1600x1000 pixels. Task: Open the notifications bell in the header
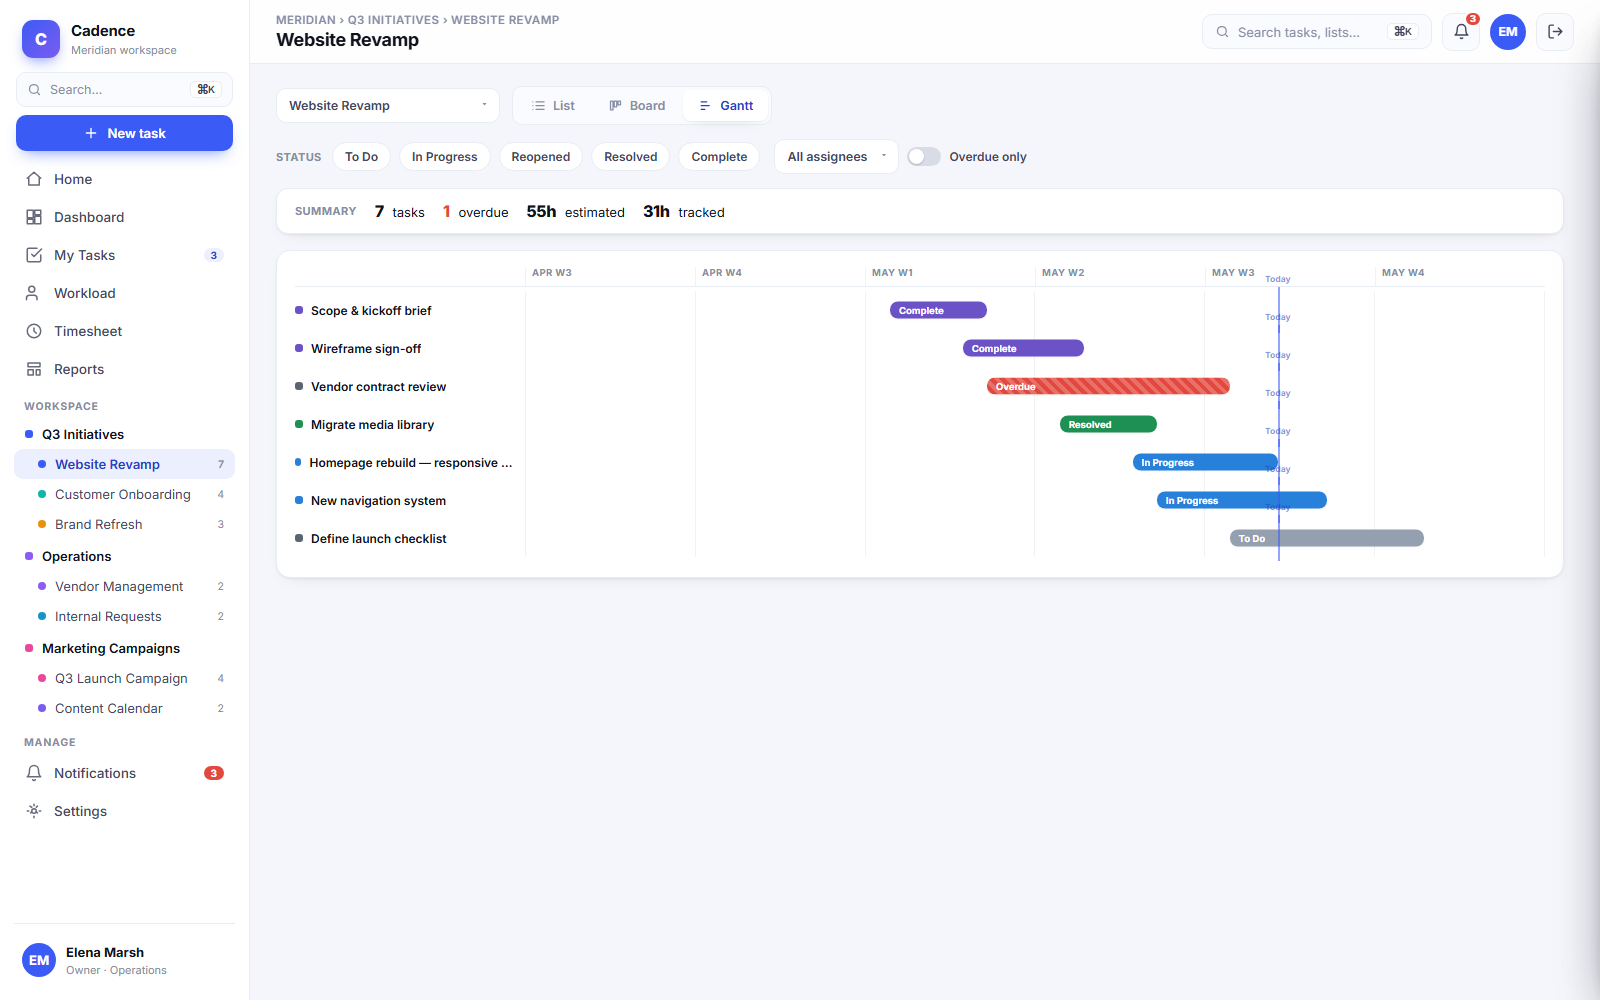pyautogui.click(x=1461, y=32)
